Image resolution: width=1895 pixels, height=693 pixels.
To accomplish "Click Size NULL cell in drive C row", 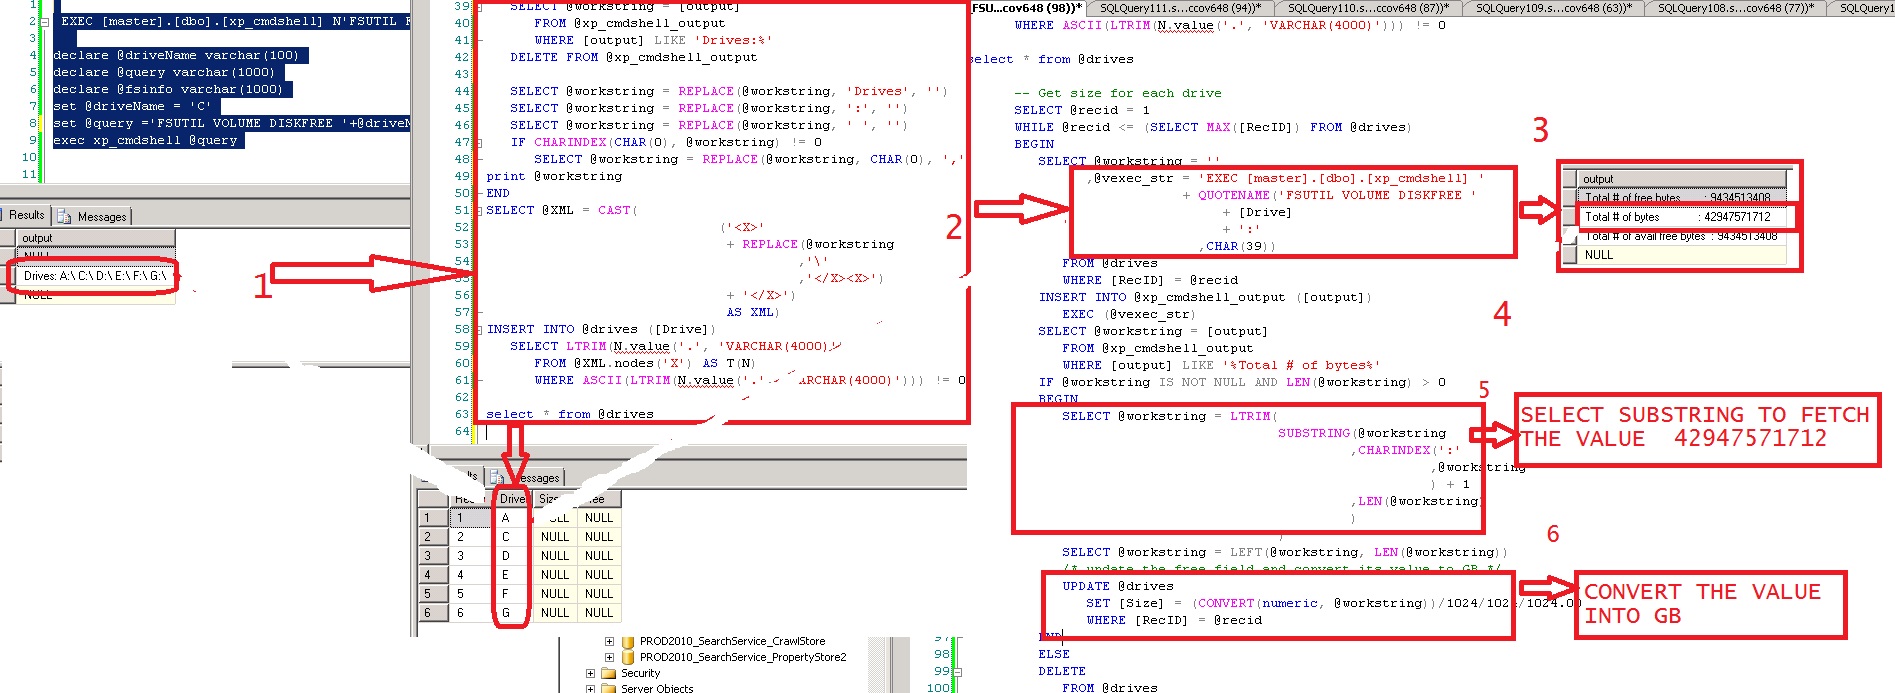I will click(x=555, y=537).
